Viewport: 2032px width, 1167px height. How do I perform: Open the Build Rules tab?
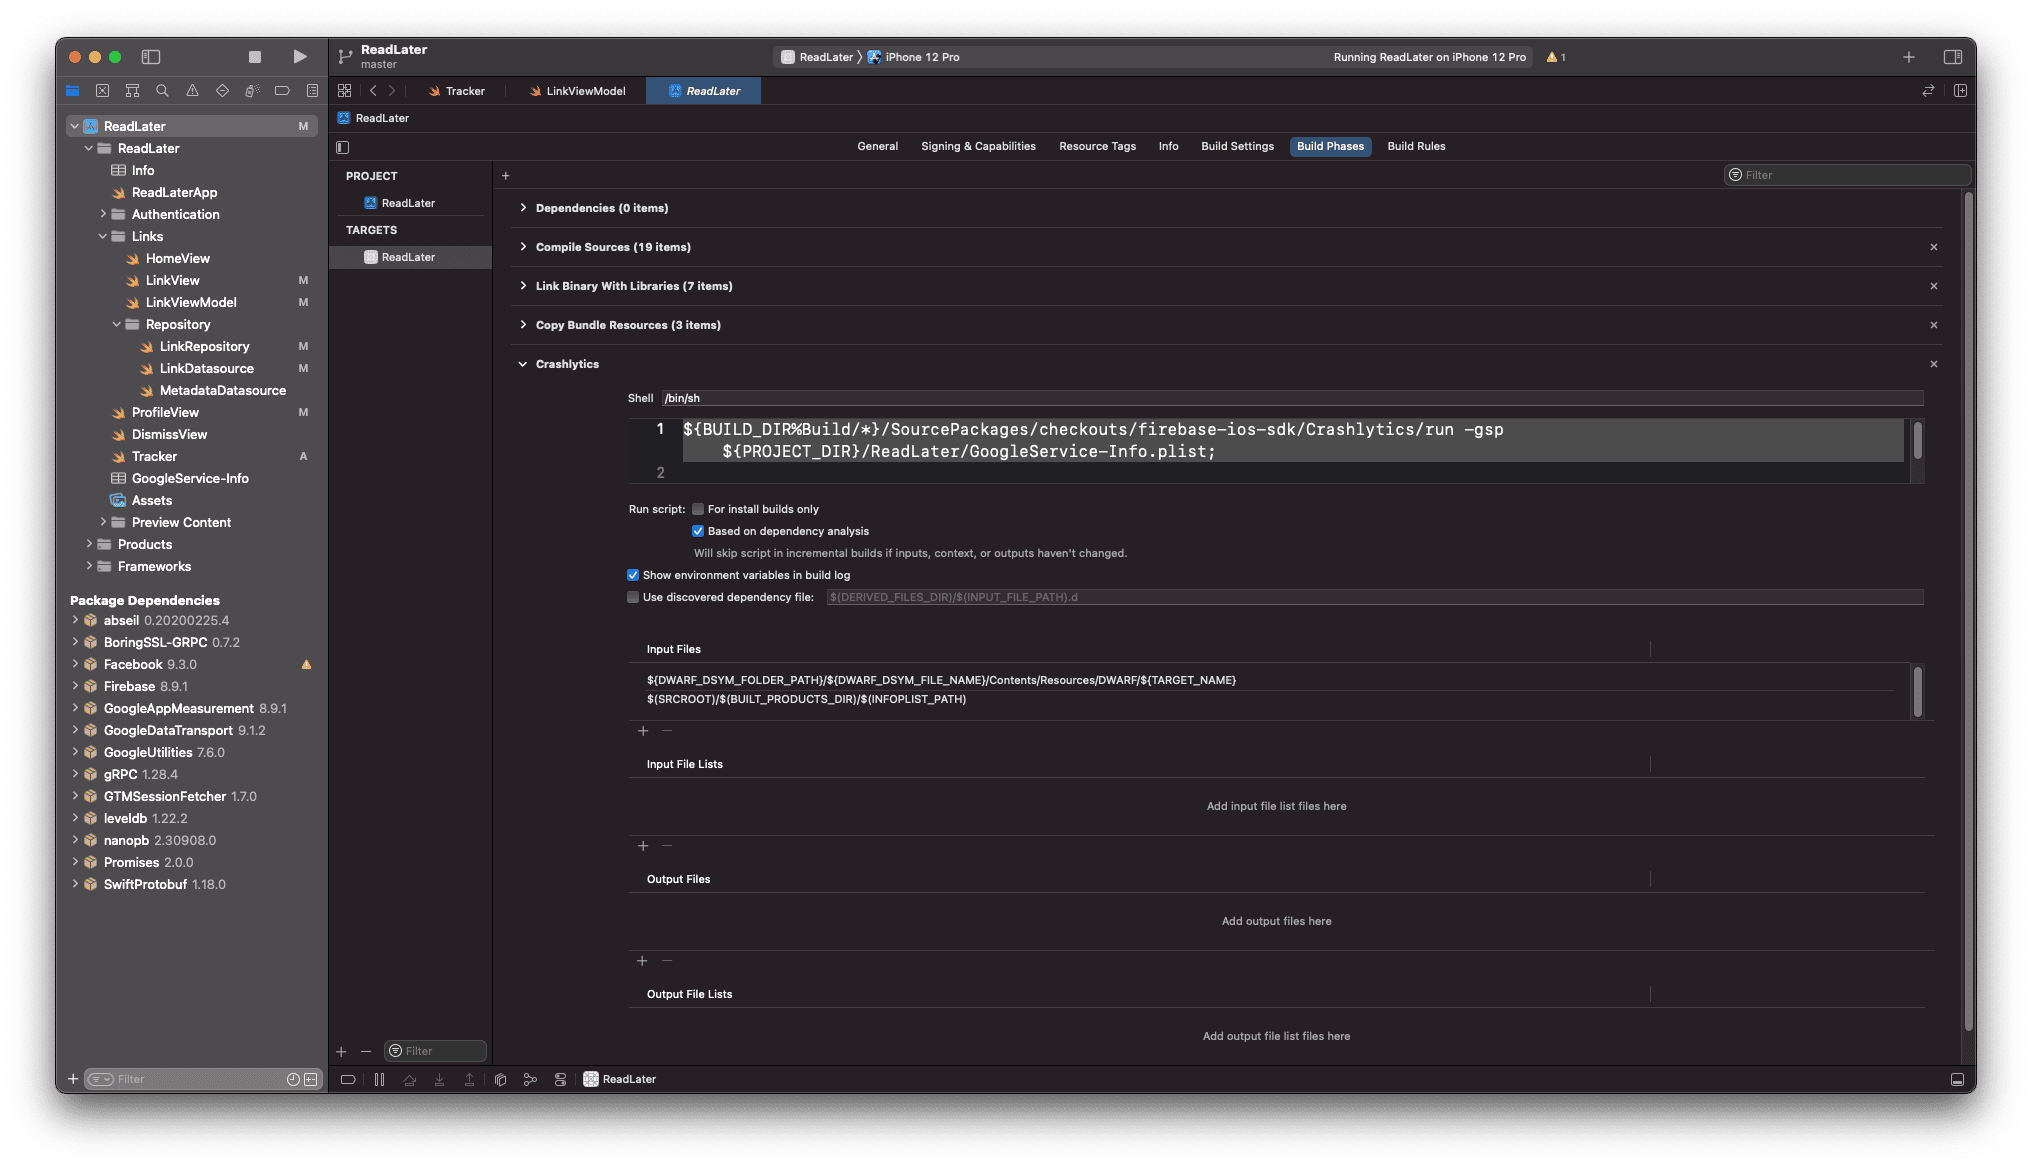coord(1416,146)
